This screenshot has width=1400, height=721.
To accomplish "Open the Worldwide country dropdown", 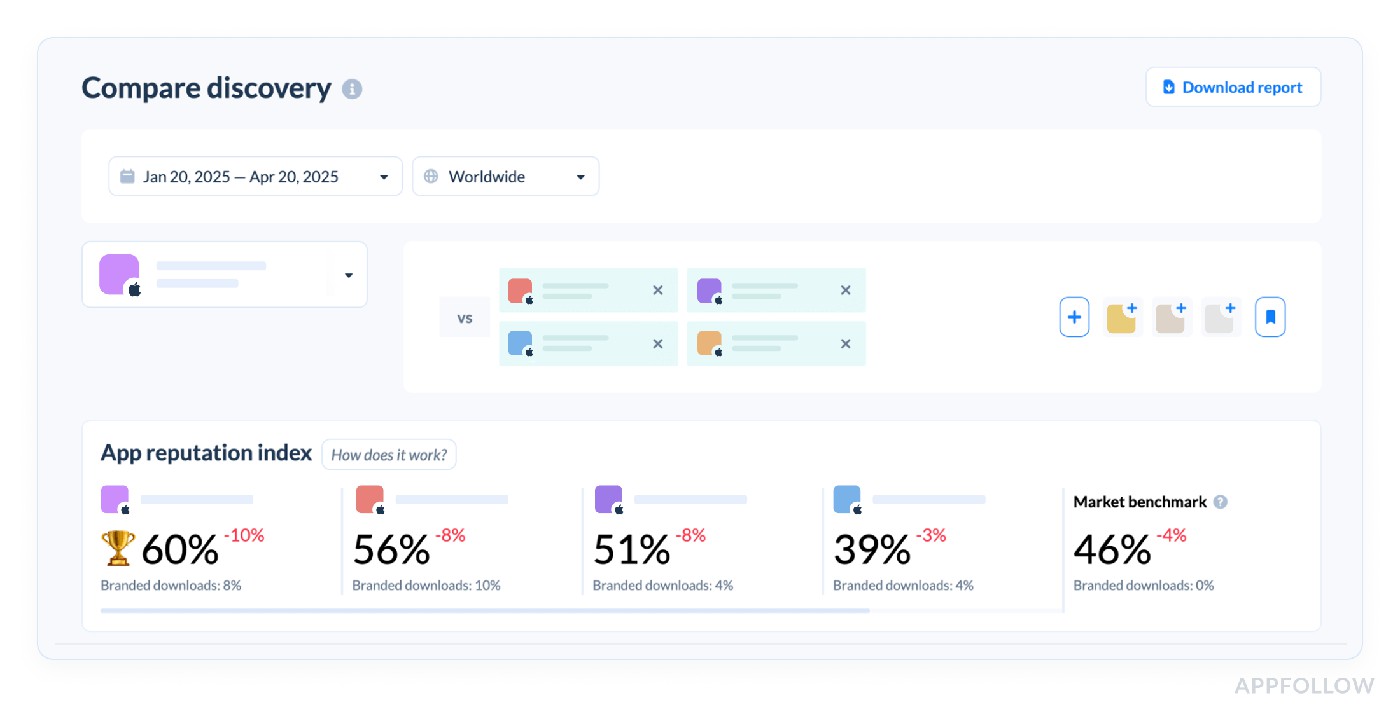I will tap(506, 176).
